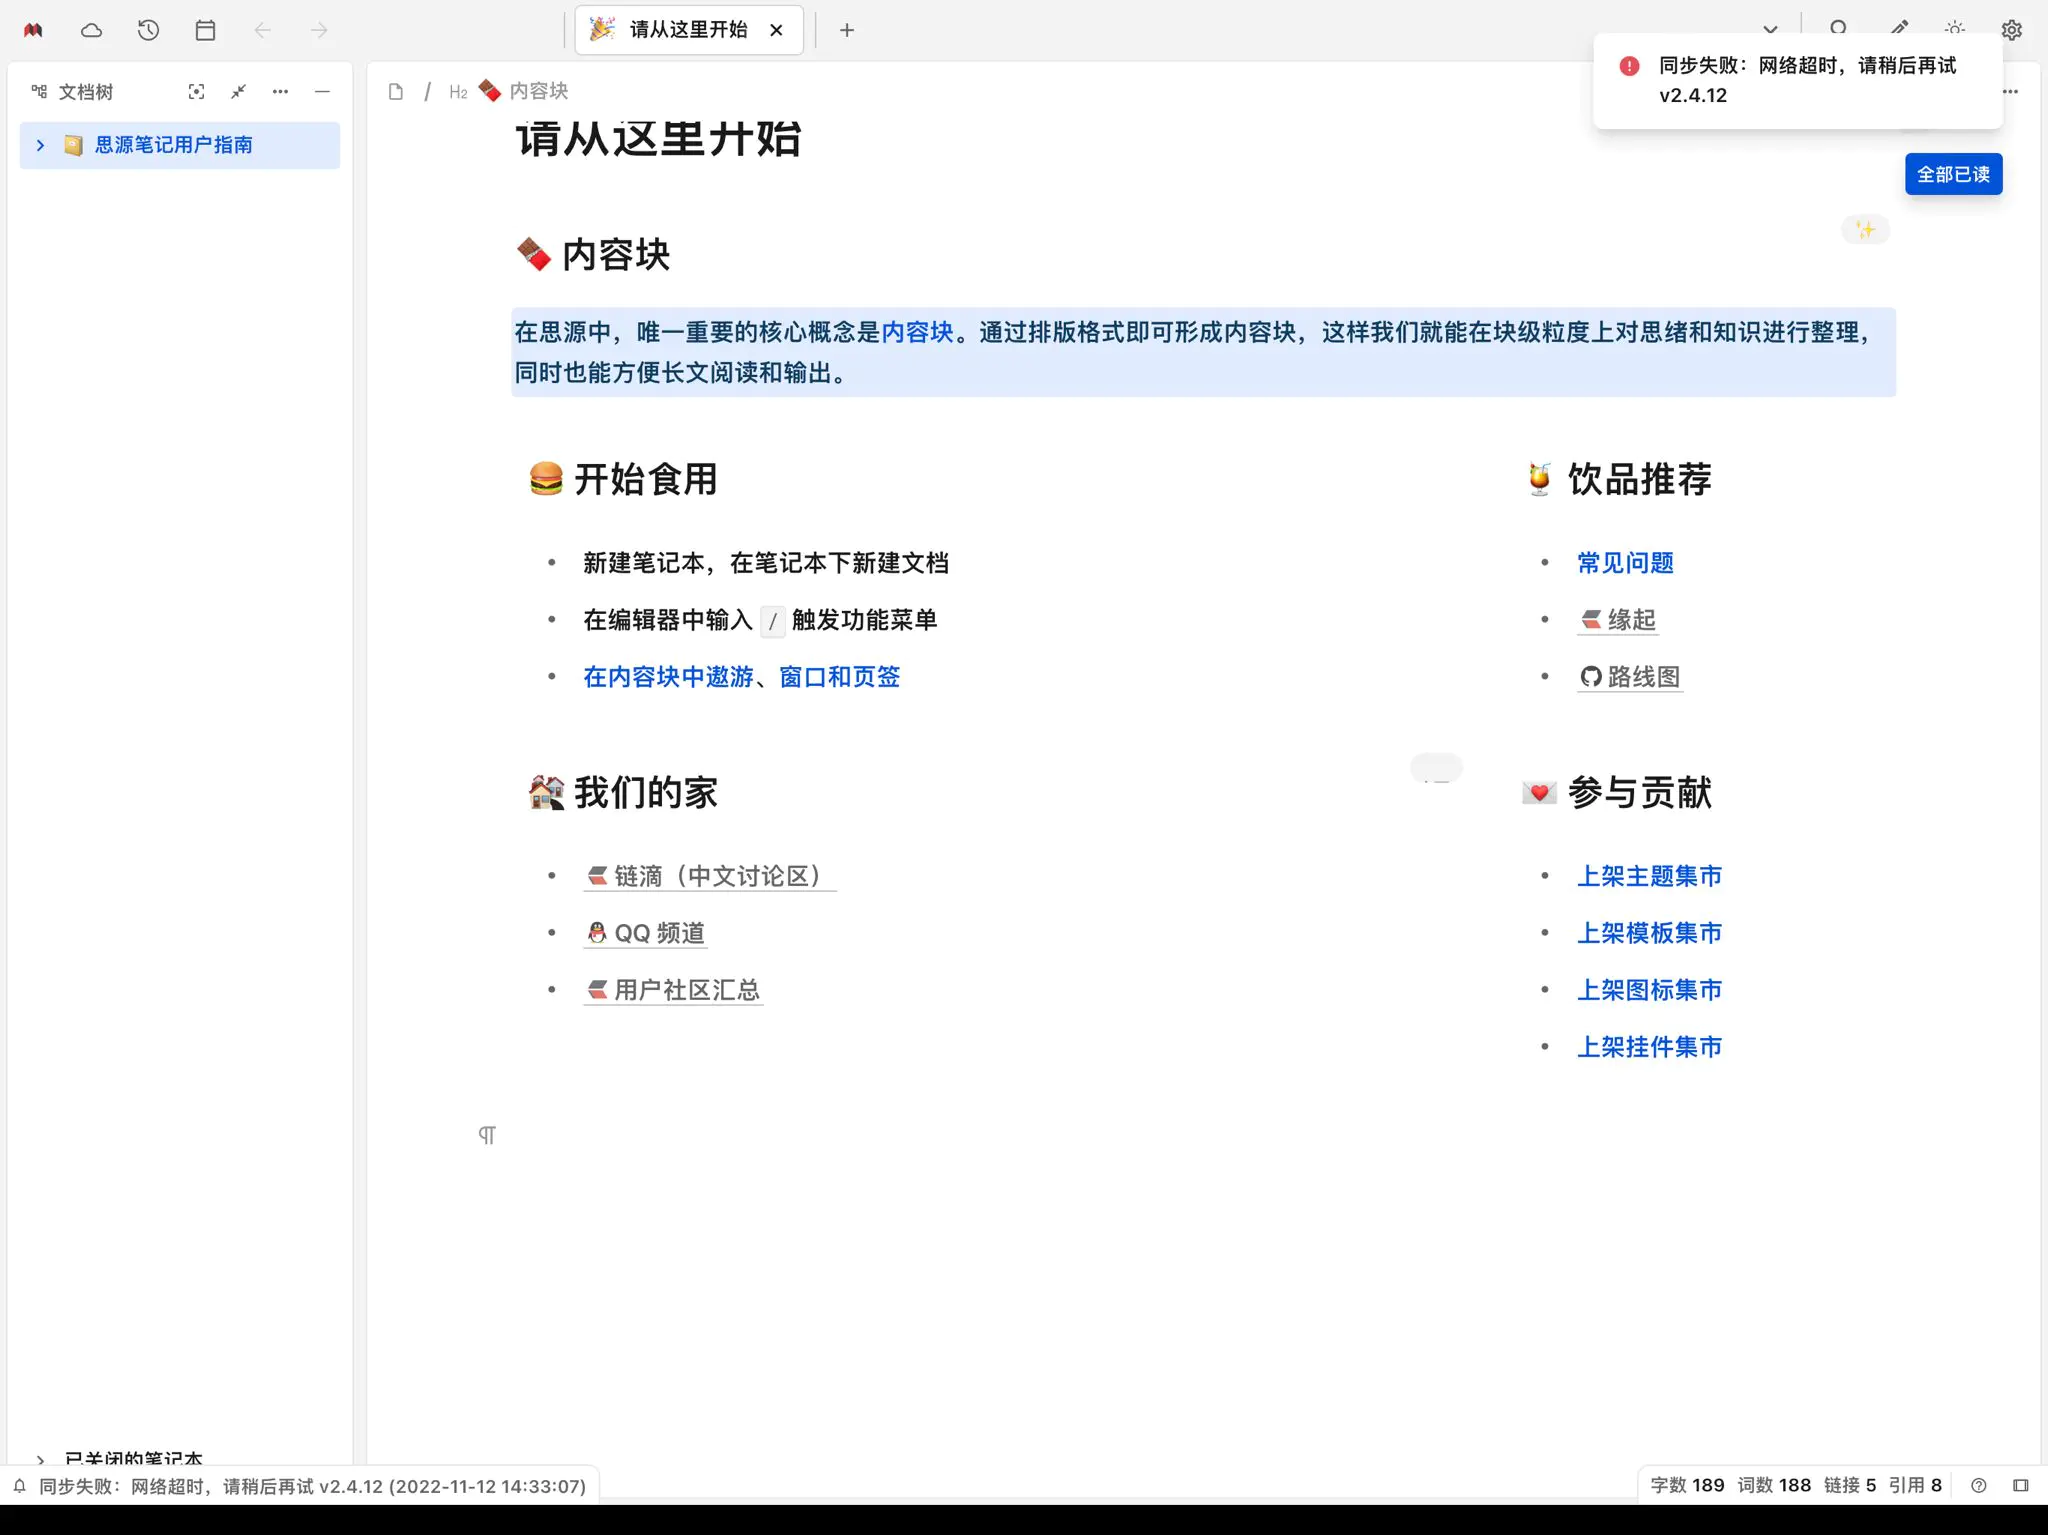Click the 全部已读 button

[x=1953, y=174]
